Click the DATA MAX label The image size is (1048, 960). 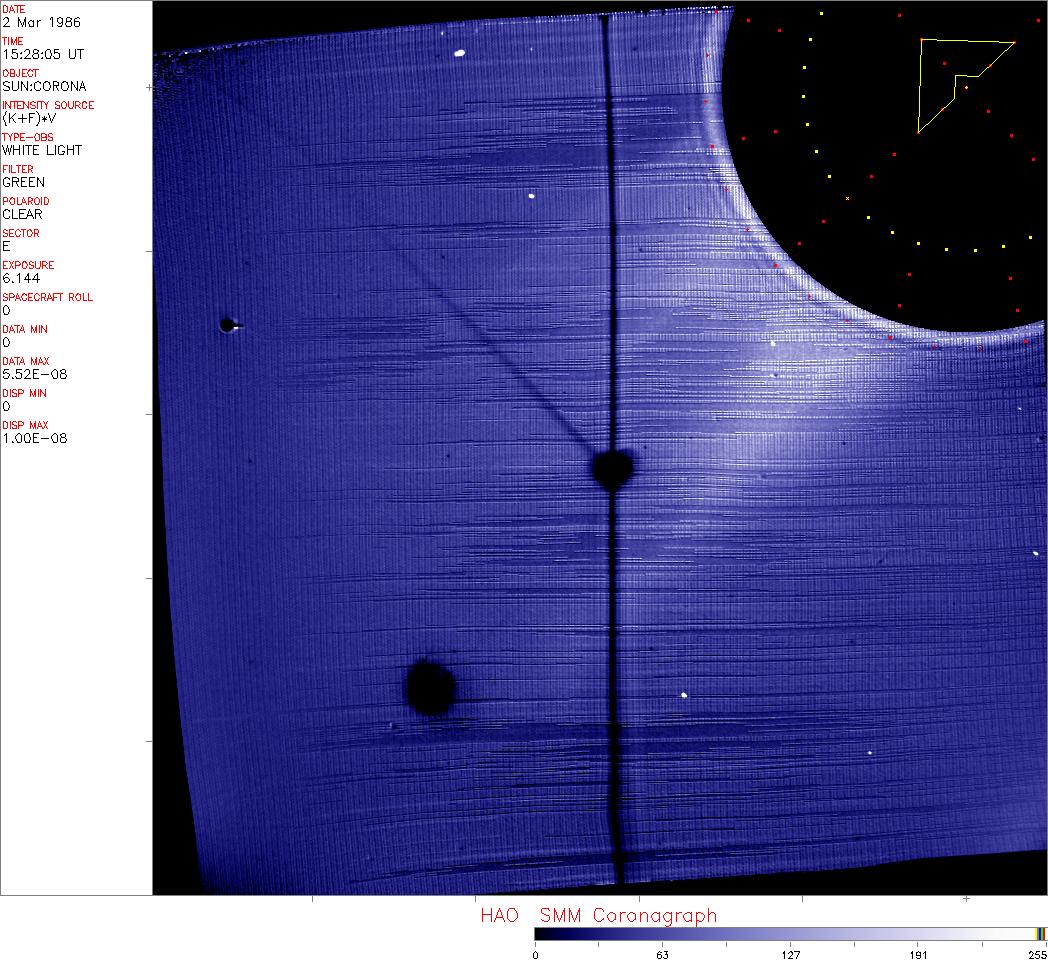pyautogui.click(x=25, y=362)
